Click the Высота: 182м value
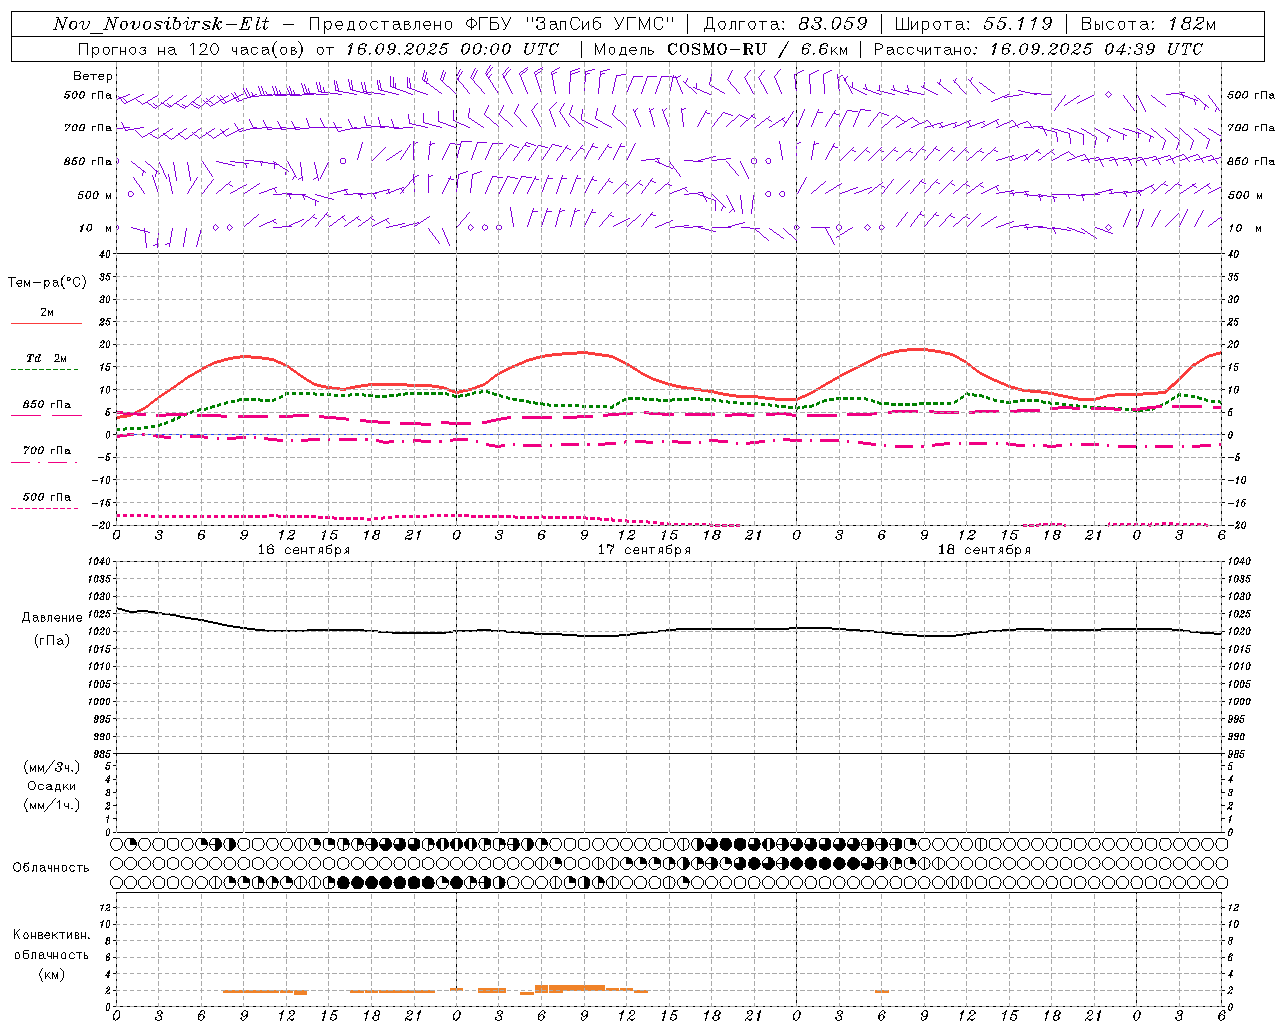This screenshot has height=1024, width=1280. [1148, 24]
